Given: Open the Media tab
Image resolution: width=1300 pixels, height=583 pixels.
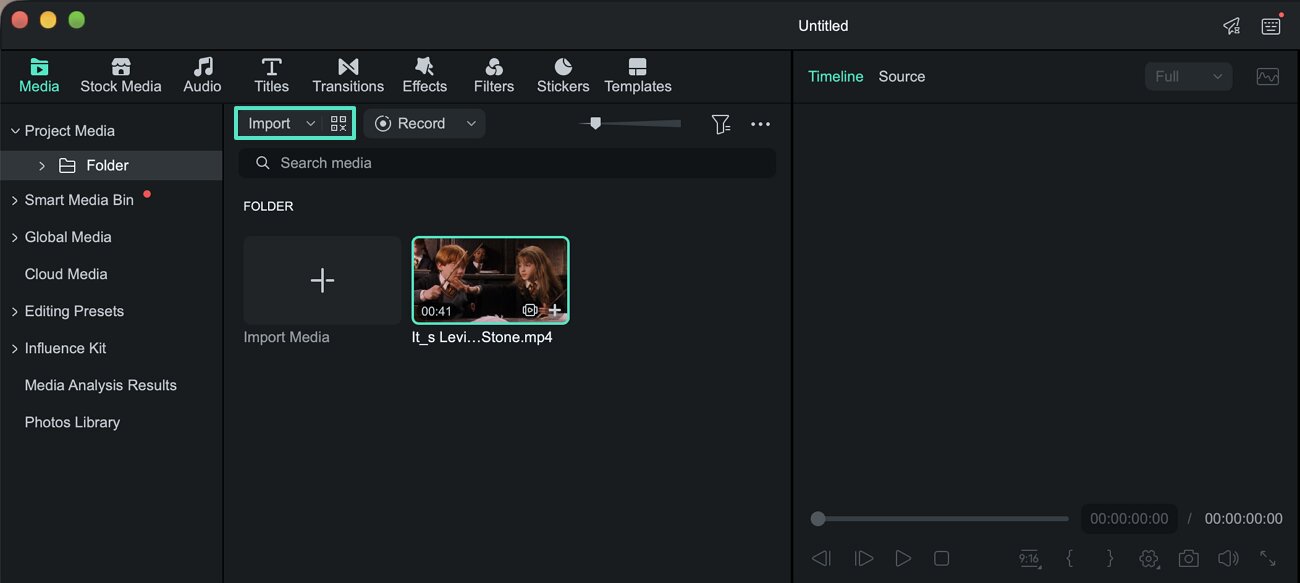Looking at the screenshot, I should point(39,76).
